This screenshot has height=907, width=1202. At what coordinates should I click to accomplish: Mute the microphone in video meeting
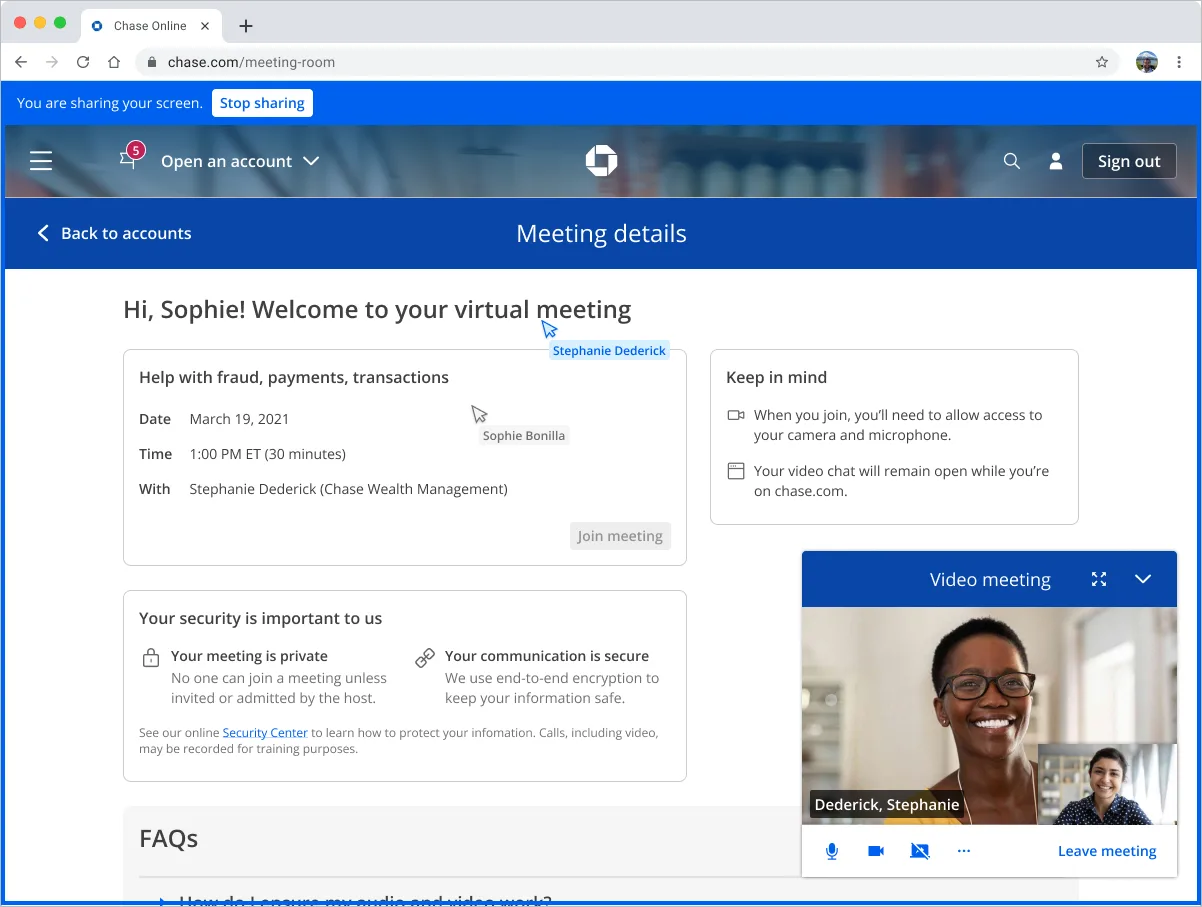tap(831, 851)
